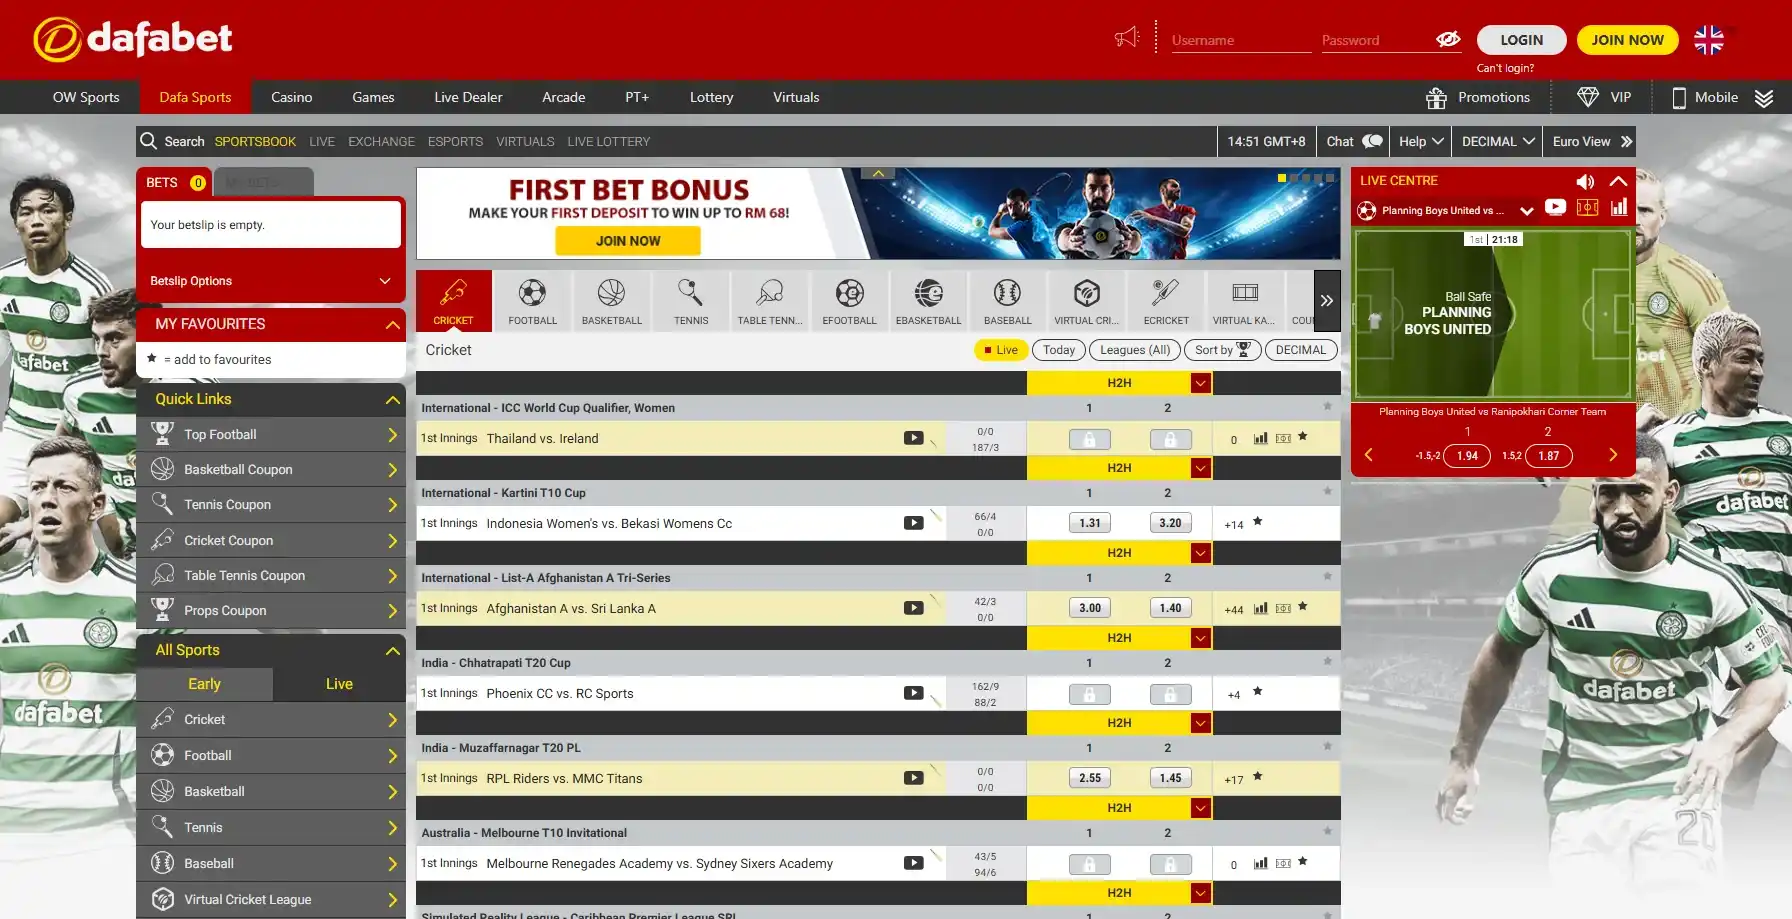
Task: Toggle password visibility eye icon
Action: coord(1447,39)
